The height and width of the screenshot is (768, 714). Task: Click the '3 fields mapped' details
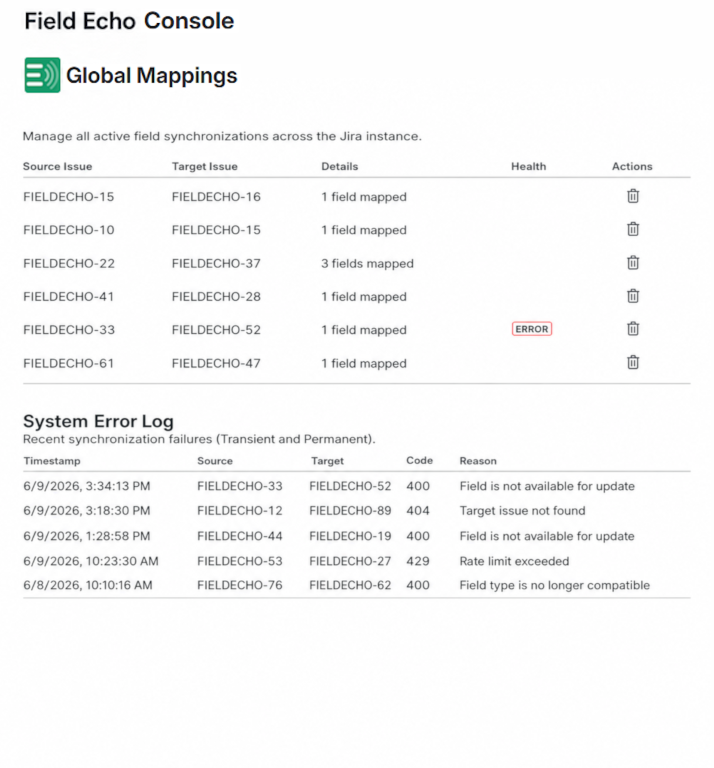[367, 264]
